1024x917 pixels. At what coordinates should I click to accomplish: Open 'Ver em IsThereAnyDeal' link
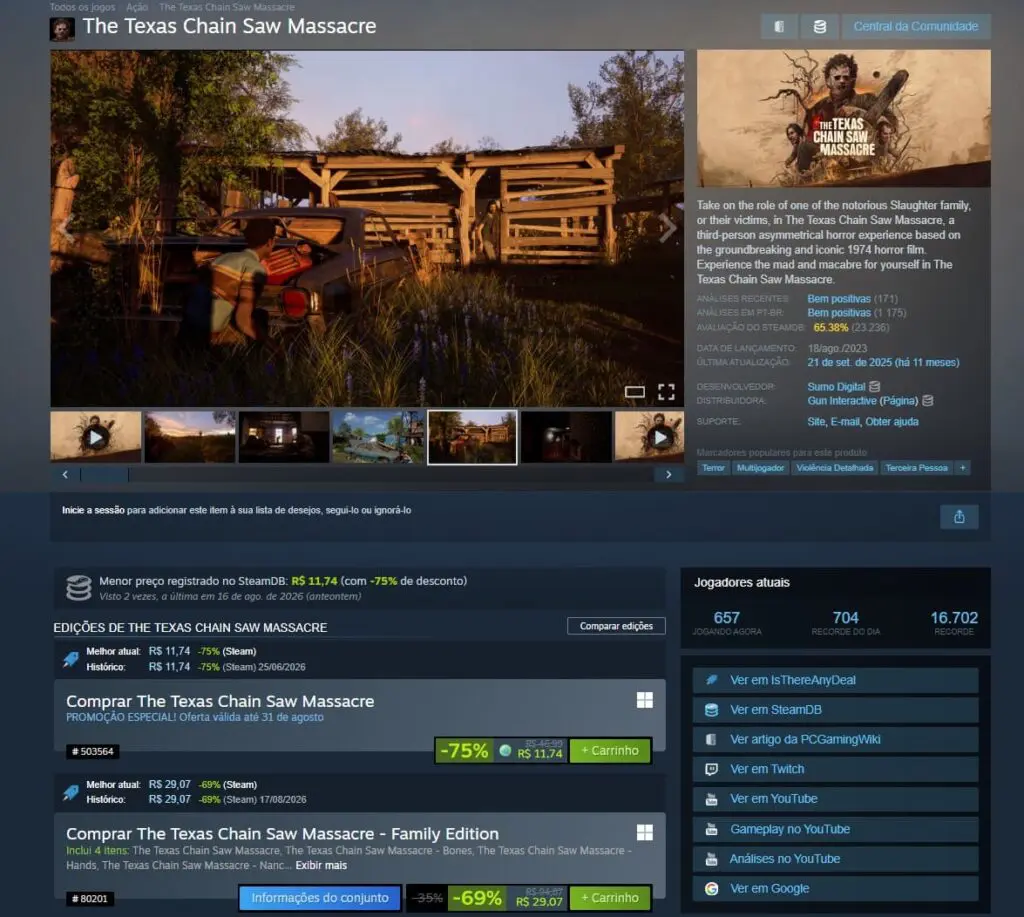click(835, 680)
